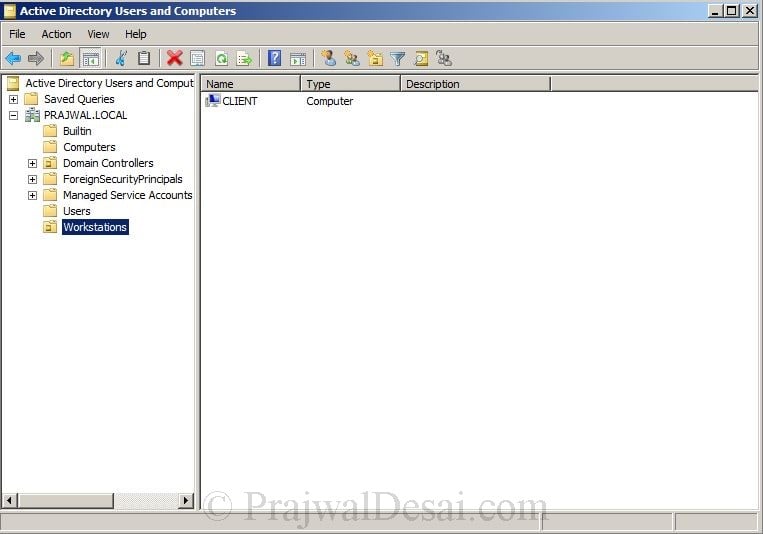Expand Saved Queries node
The height and width of the screenshot is (534, 763).
(14, 99)
